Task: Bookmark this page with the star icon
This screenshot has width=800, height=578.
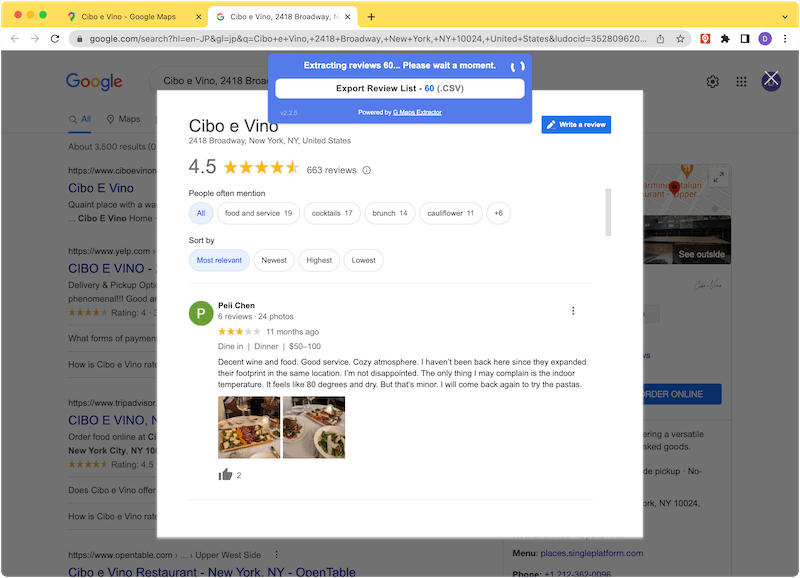Action: [x=680, y=39]
